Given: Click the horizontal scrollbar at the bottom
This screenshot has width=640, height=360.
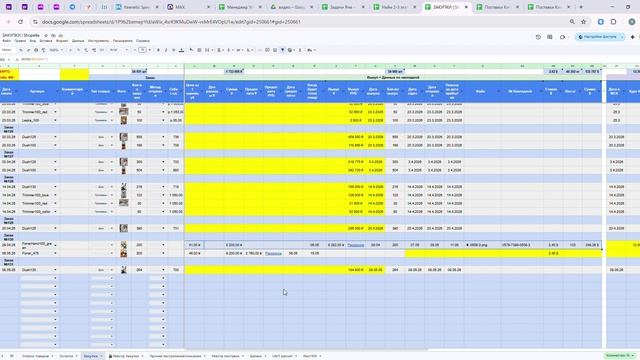Looking at the screenshot, I should point(306,350).
